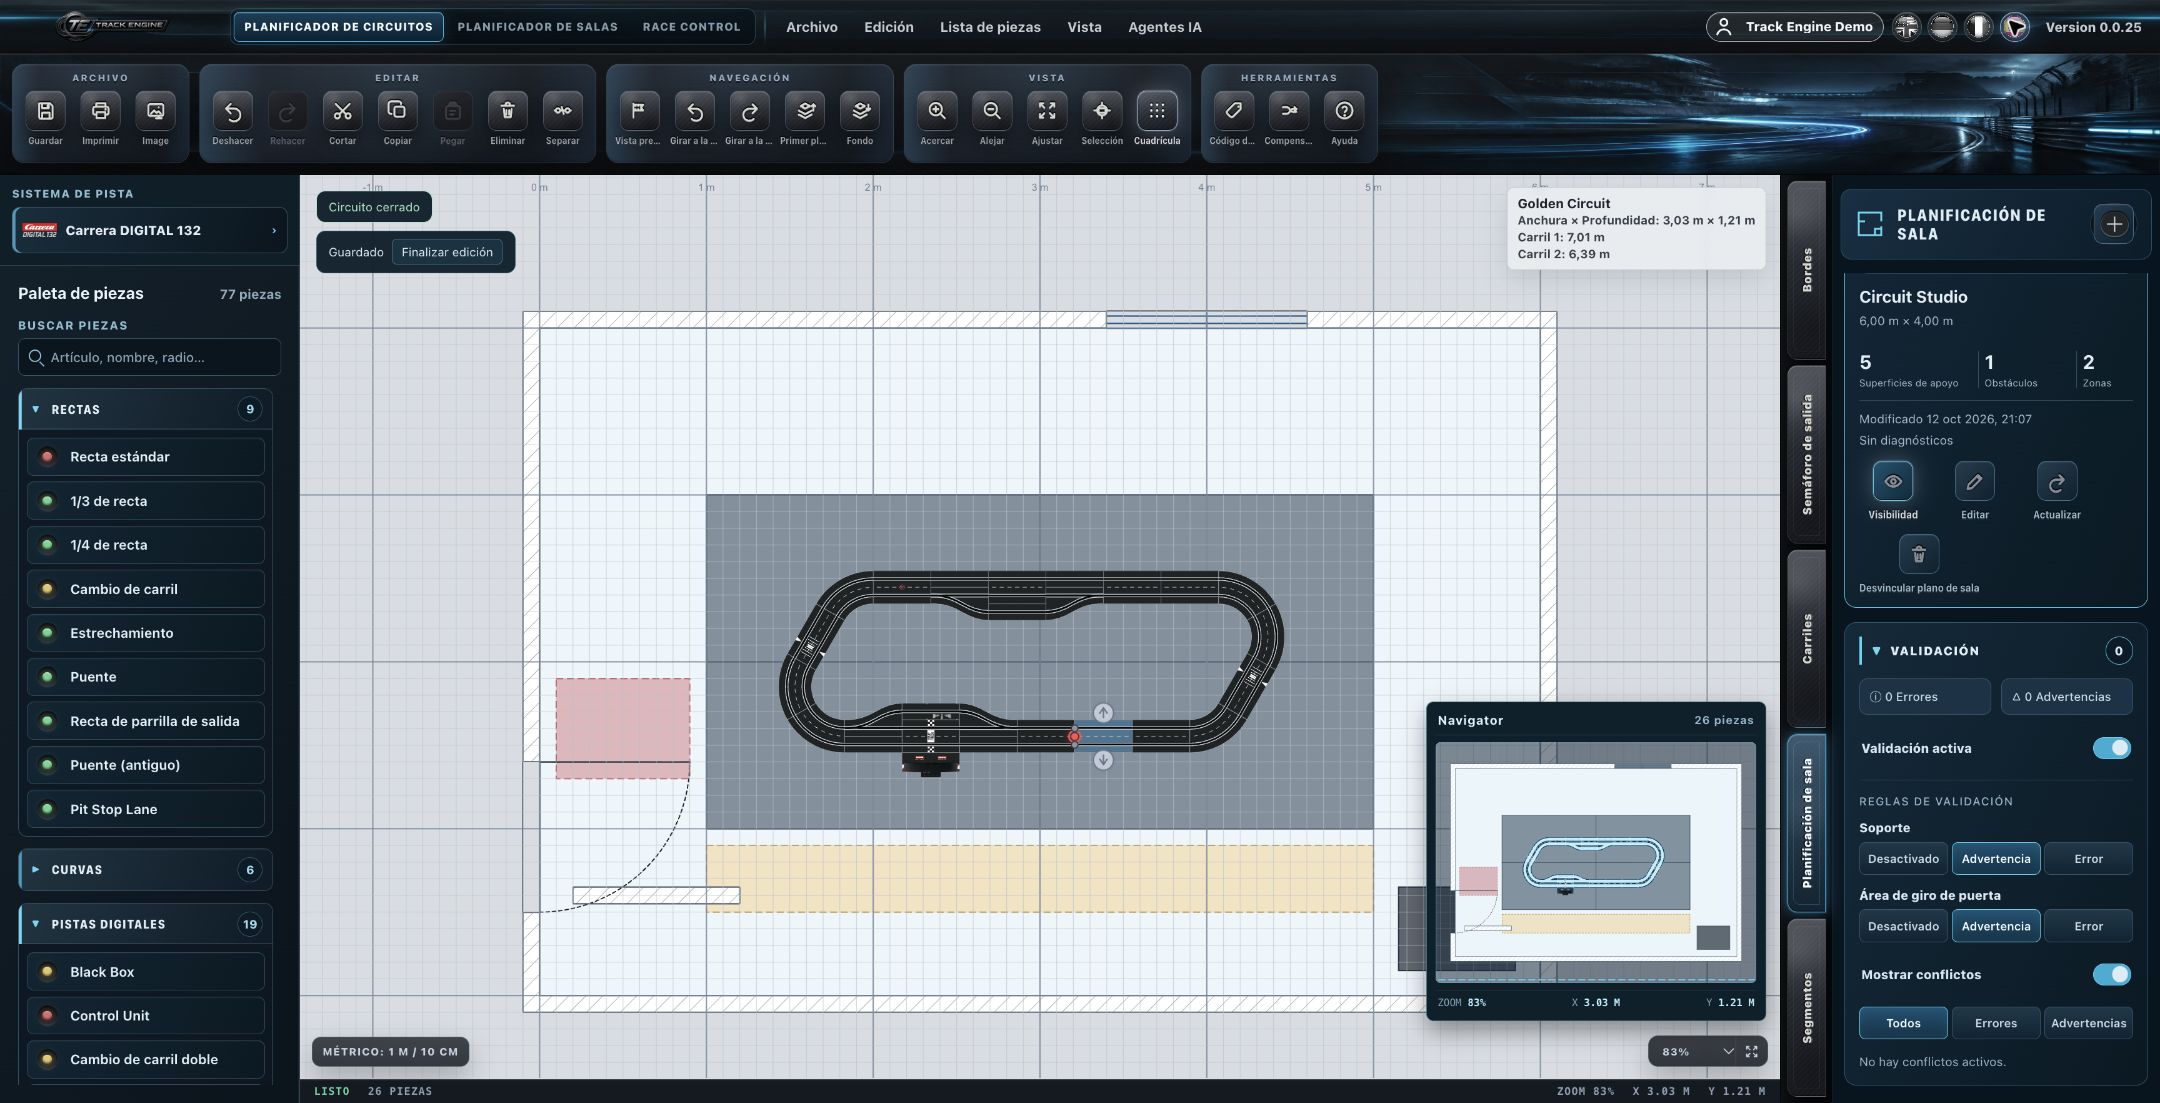Screen dimensions: 2160x1103
Task: Click the Imprimir printer icon
Action: click(x=100, y=111)
